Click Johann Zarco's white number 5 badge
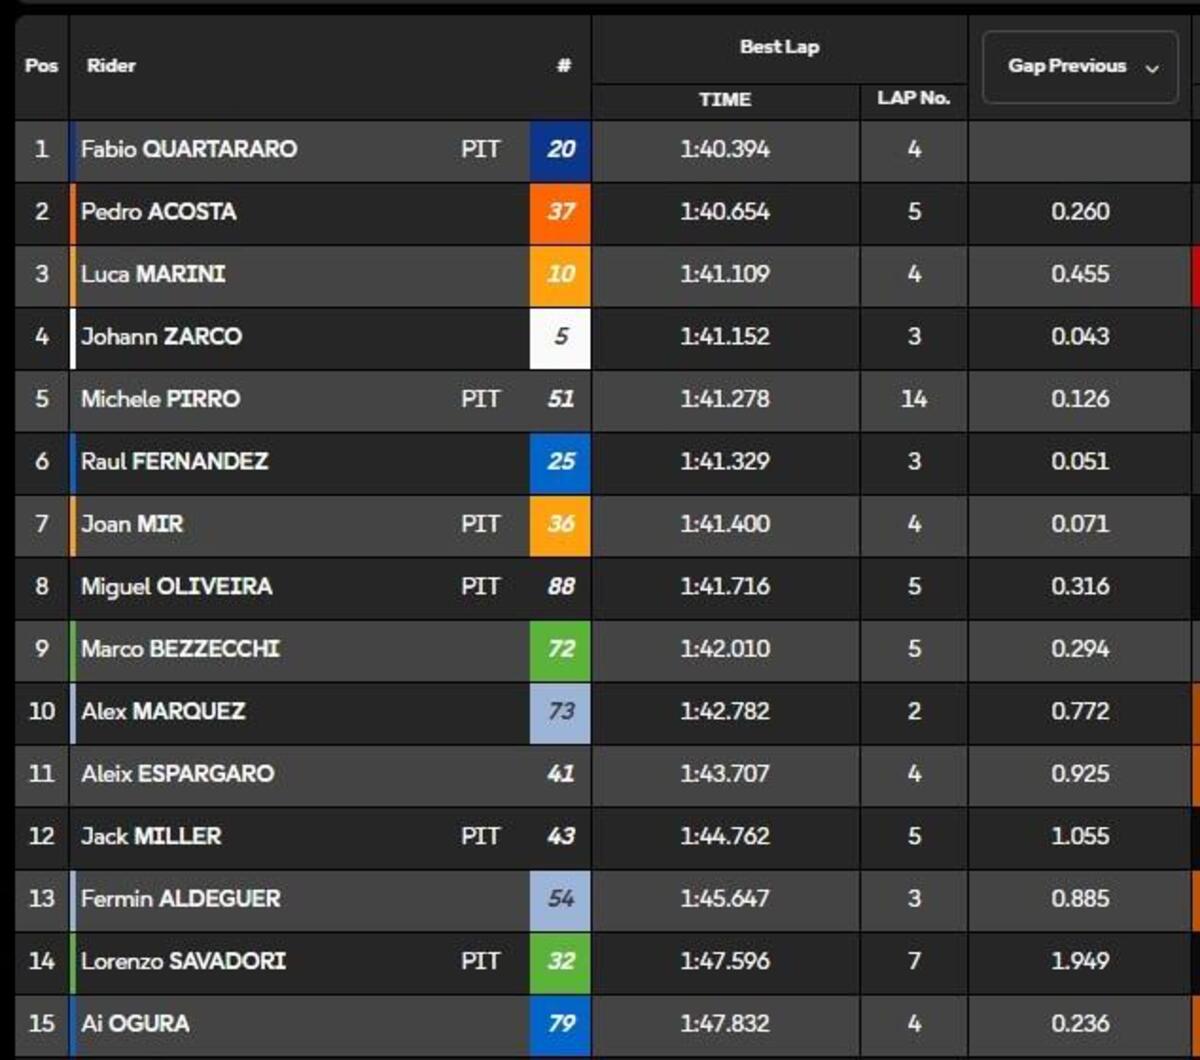1200x1060 pixels. pos(560,337)
